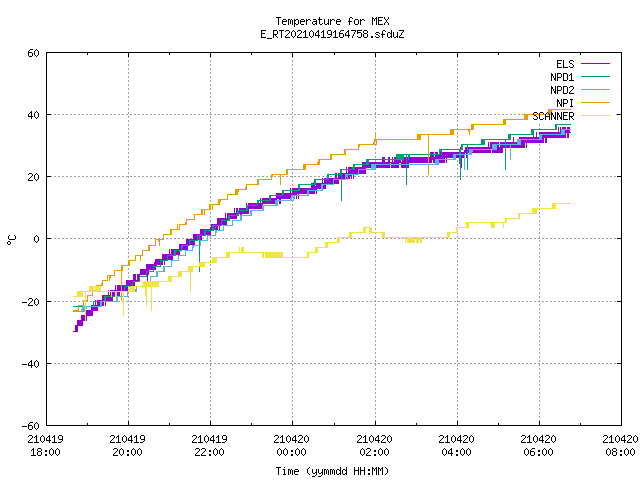
Task: Click the y-axis label -40
Action: coord(31,364)
